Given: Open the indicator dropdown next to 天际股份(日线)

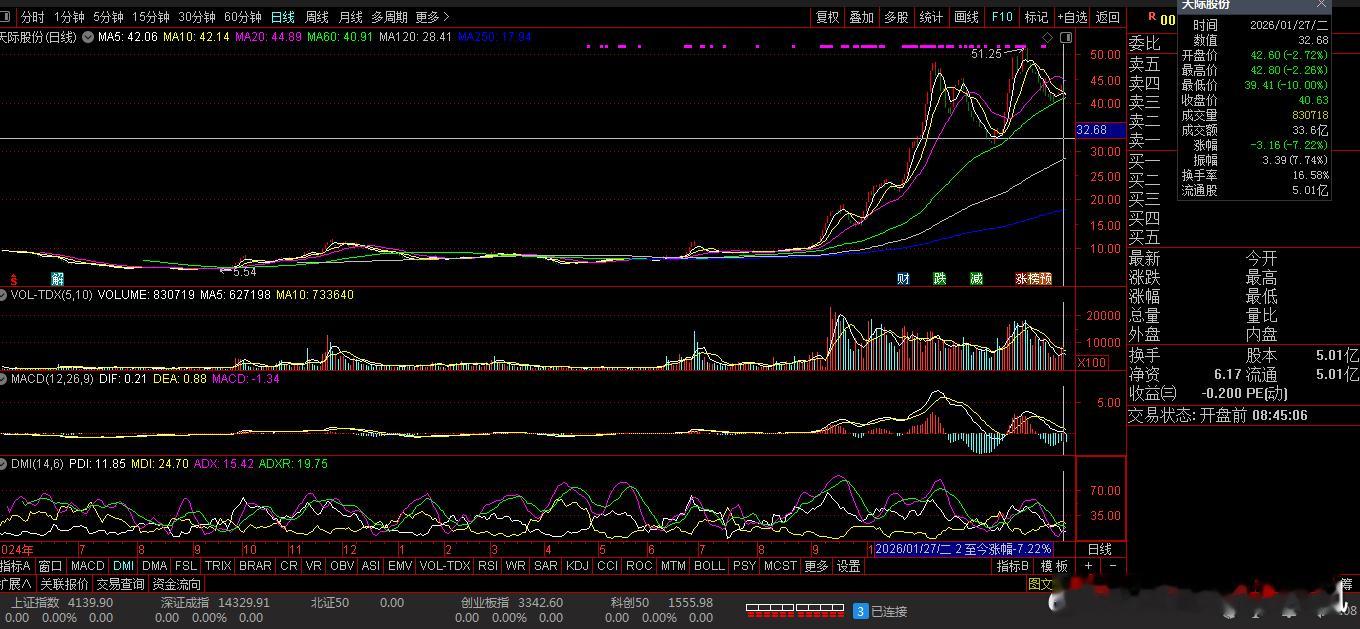Looking at the screenshot, I should [88, 37].
